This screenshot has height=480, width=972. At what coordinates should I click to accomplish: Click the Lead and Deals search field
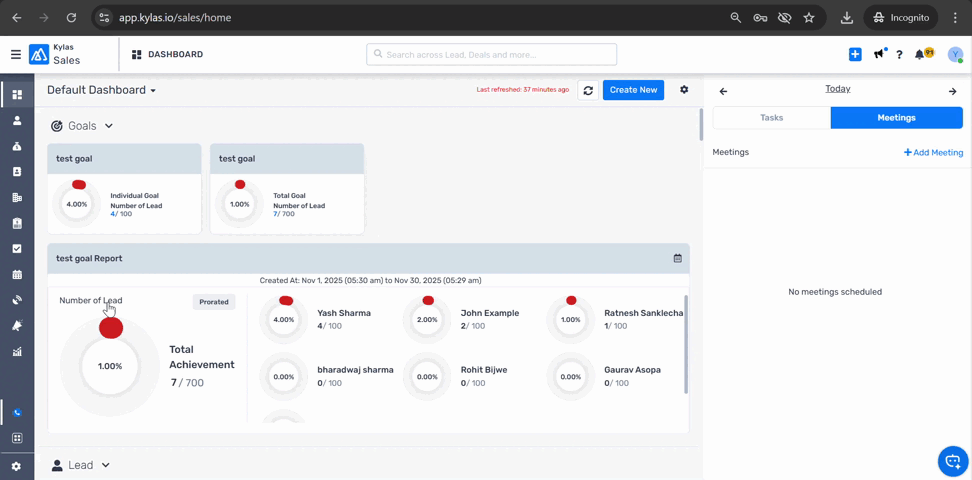(491, 55)
